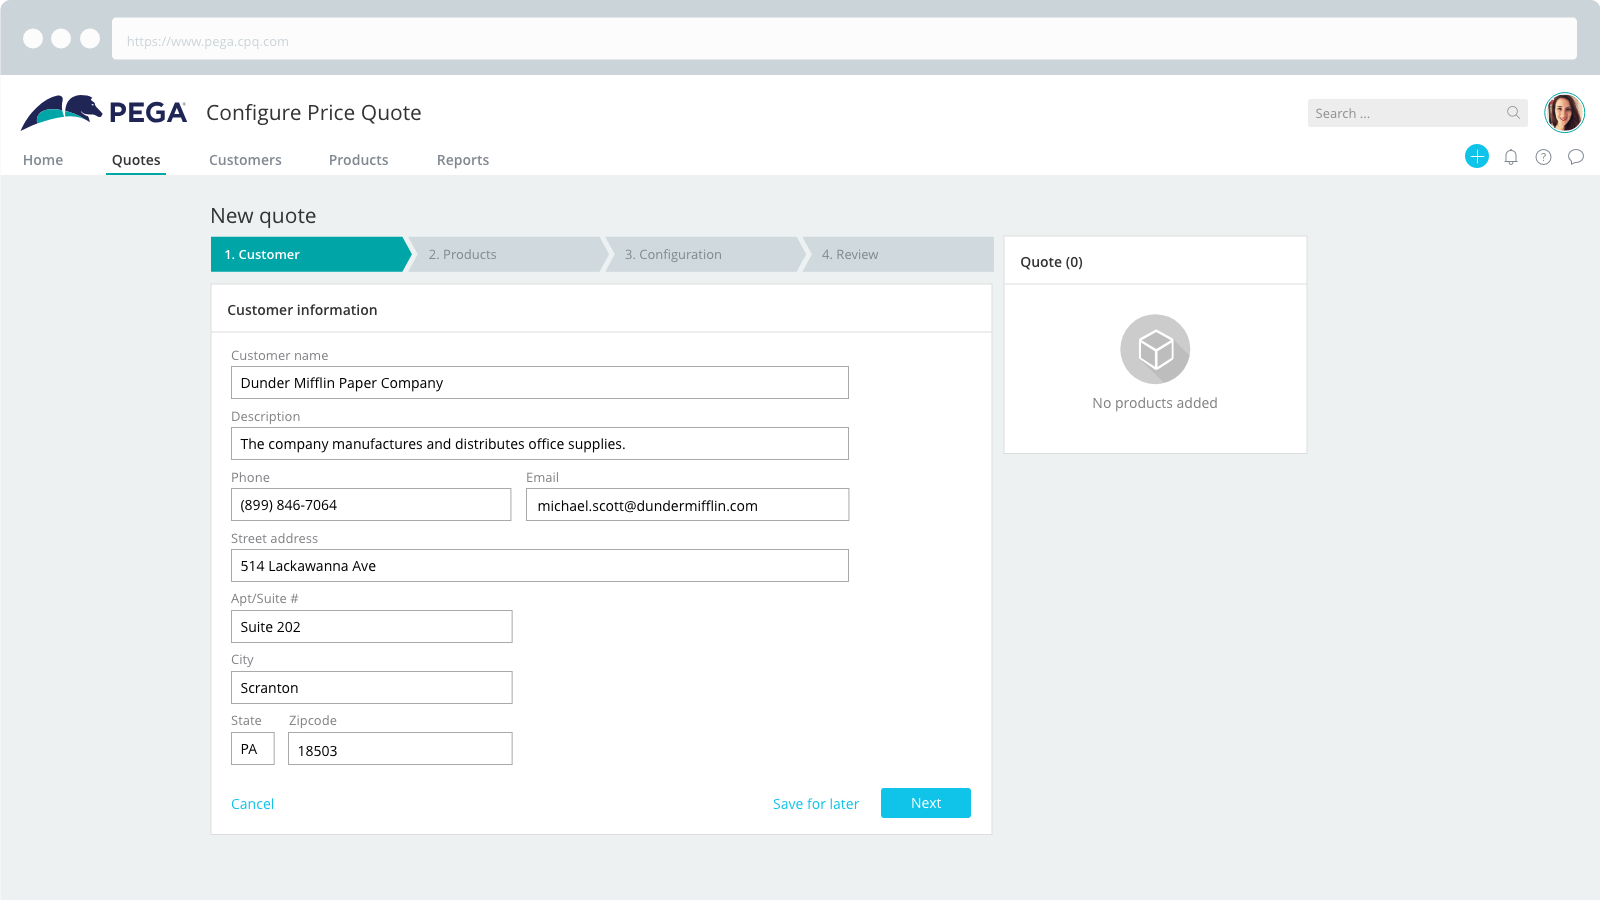Click the State field
This screenshot has width=1600, height=900.
[253, 749]
